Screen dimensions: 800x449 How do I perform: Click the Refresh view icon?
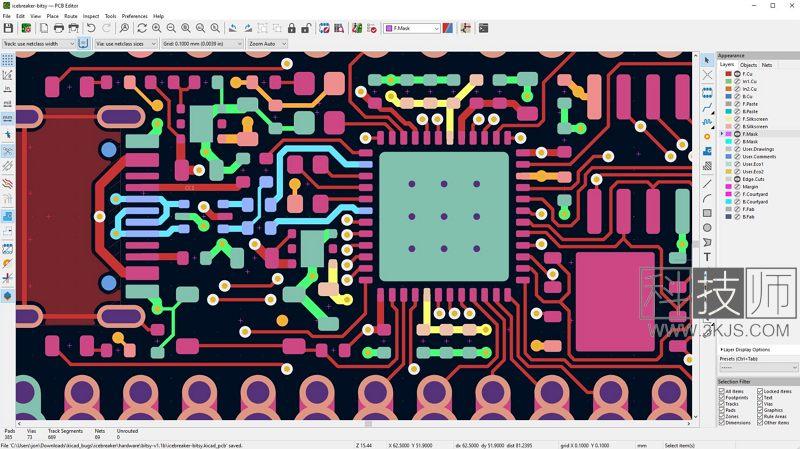click(x=142, y=29)
